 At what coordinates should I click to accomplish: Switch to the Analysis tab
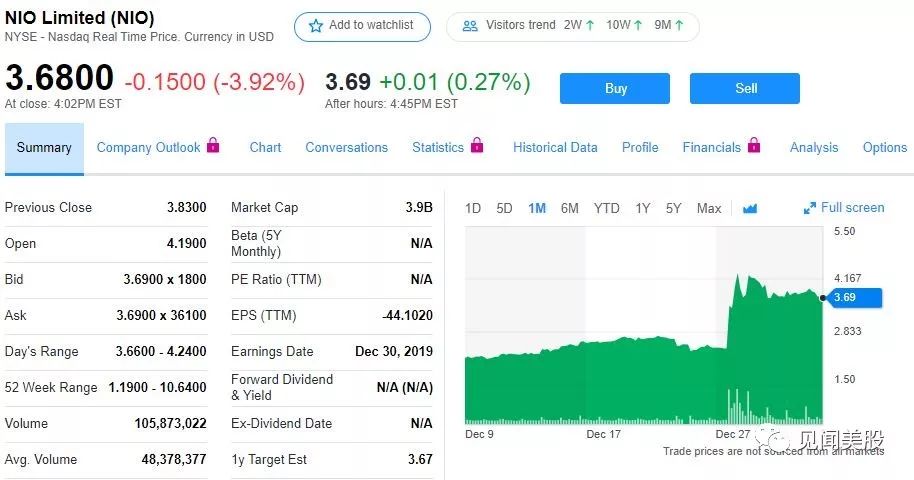(814, 148)
